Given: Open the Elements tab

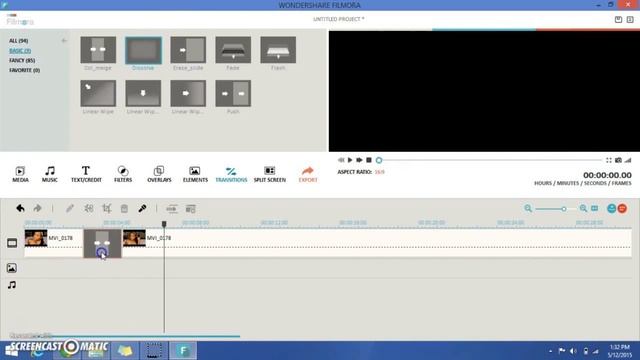Looking at the screenshot, I should (195, 174).
